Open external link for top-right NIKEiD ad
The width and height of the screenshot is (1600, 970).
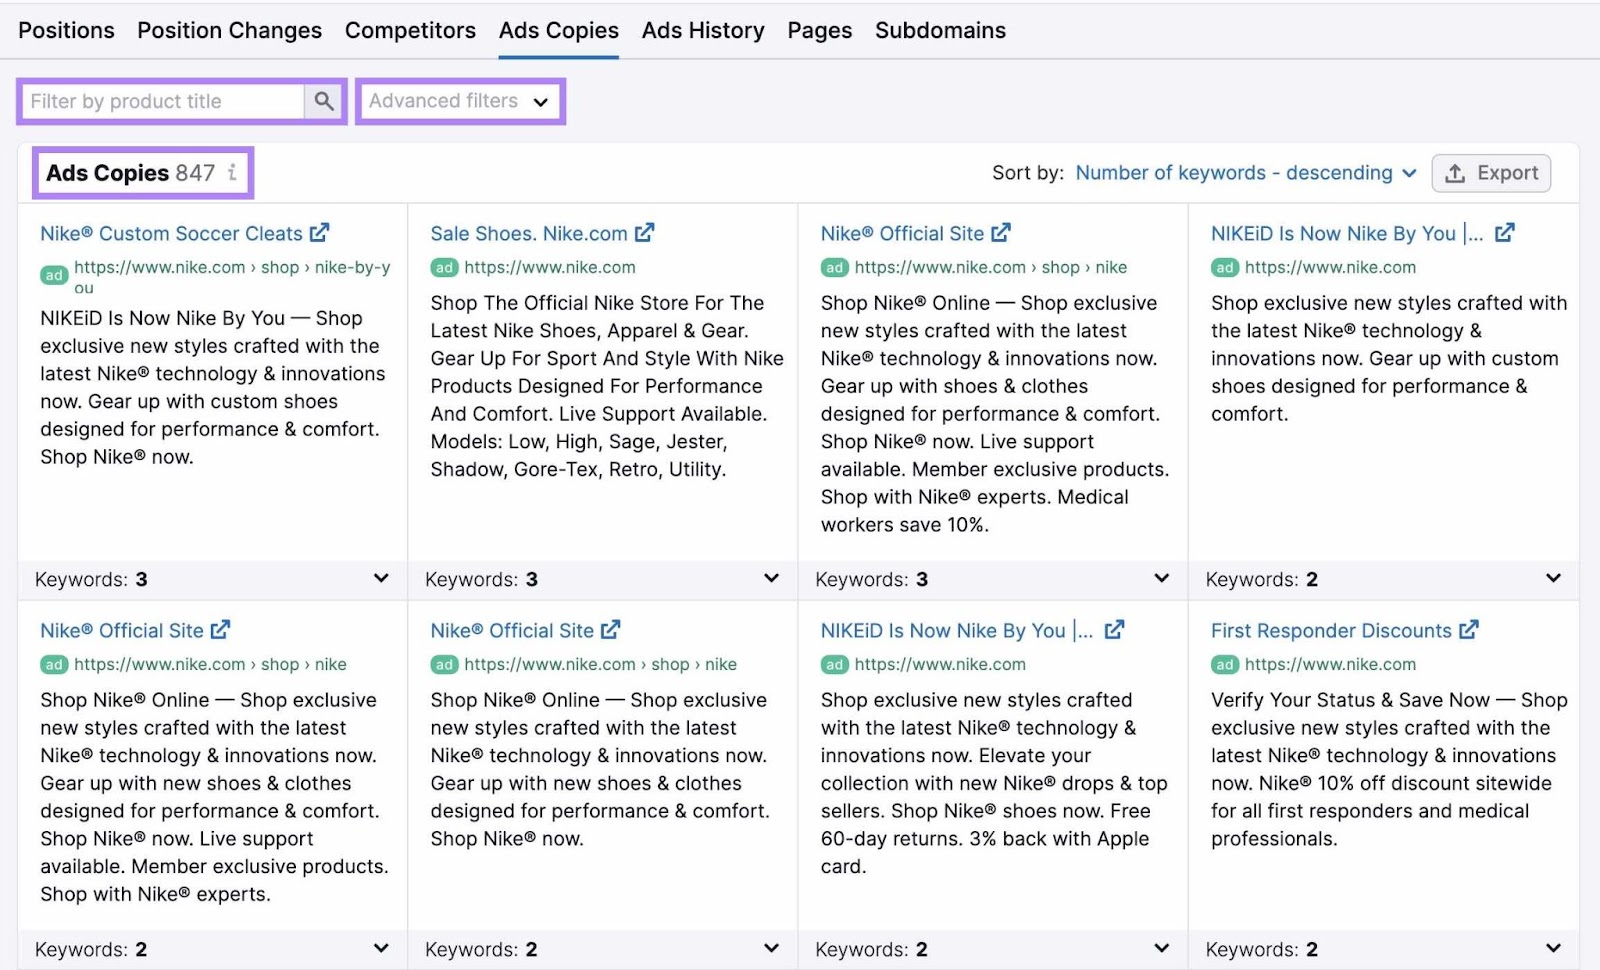point(1505,232)
